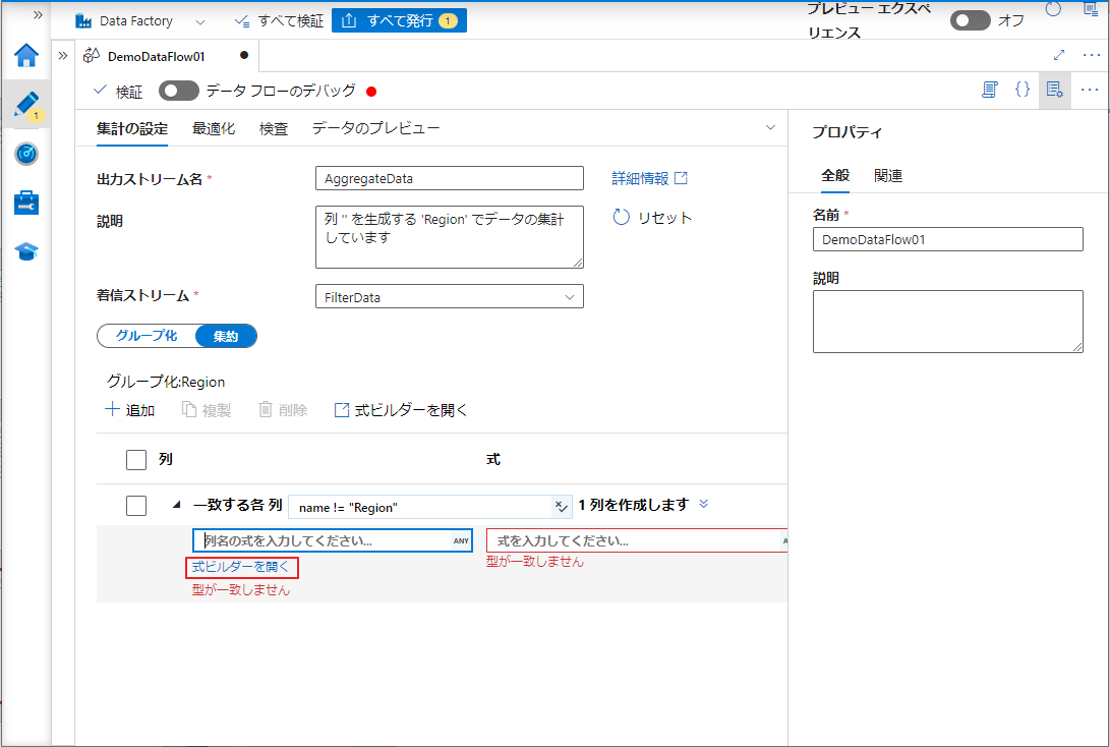This screenshot has height=747, width=1110.
Task: Check the 列 header checkbox
Action: 136,460
